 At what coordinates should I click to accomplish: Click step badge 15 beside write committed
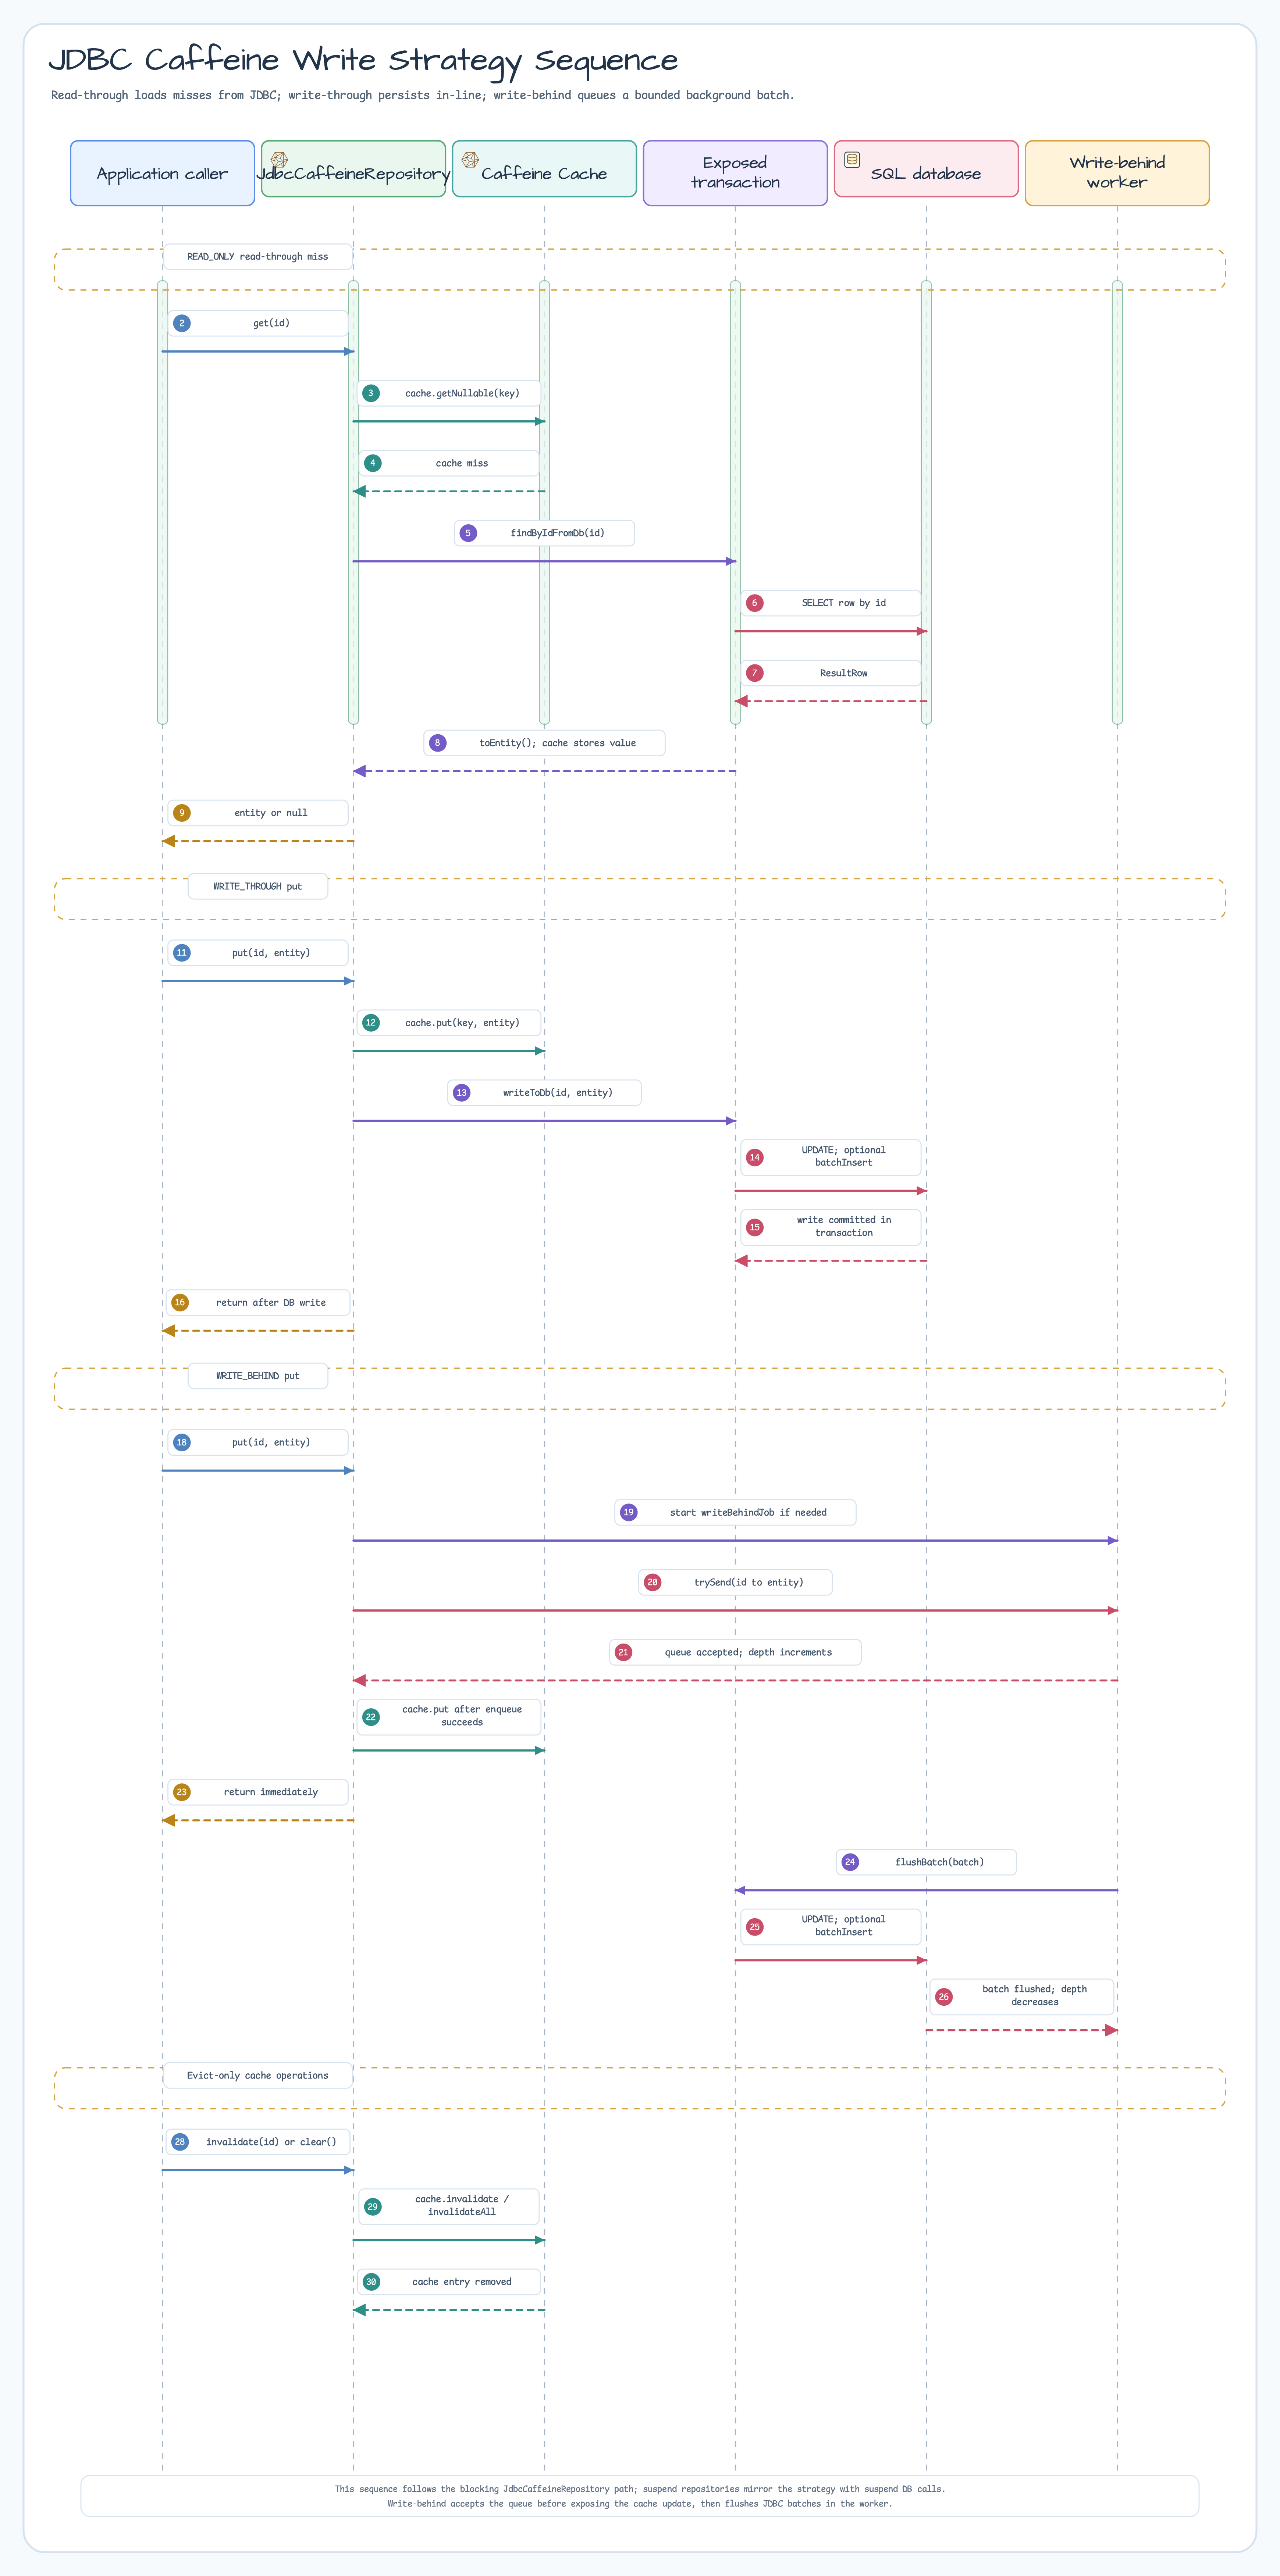click(x=755, y=1227)
